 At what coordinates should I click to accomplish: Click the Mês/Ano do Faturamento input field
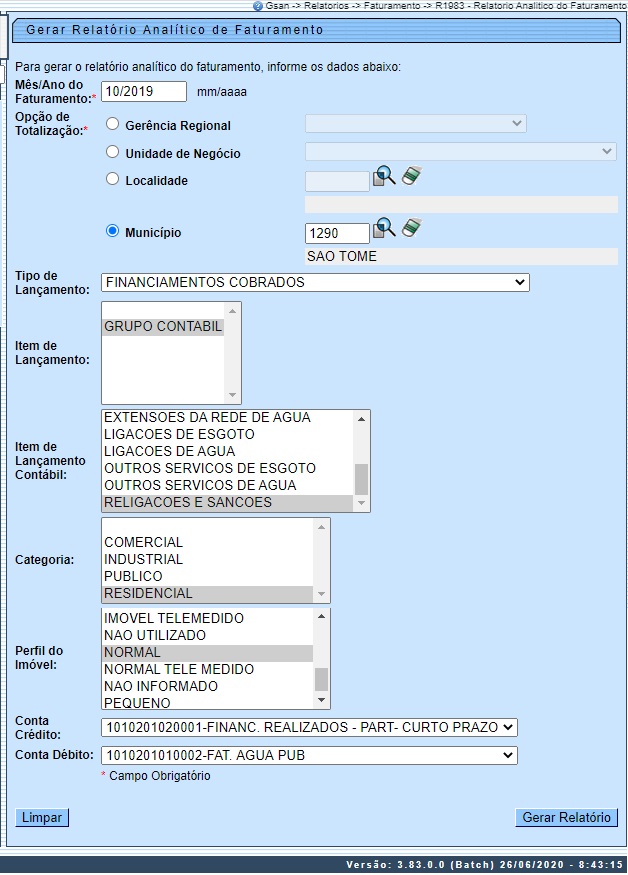coord(144,91)
